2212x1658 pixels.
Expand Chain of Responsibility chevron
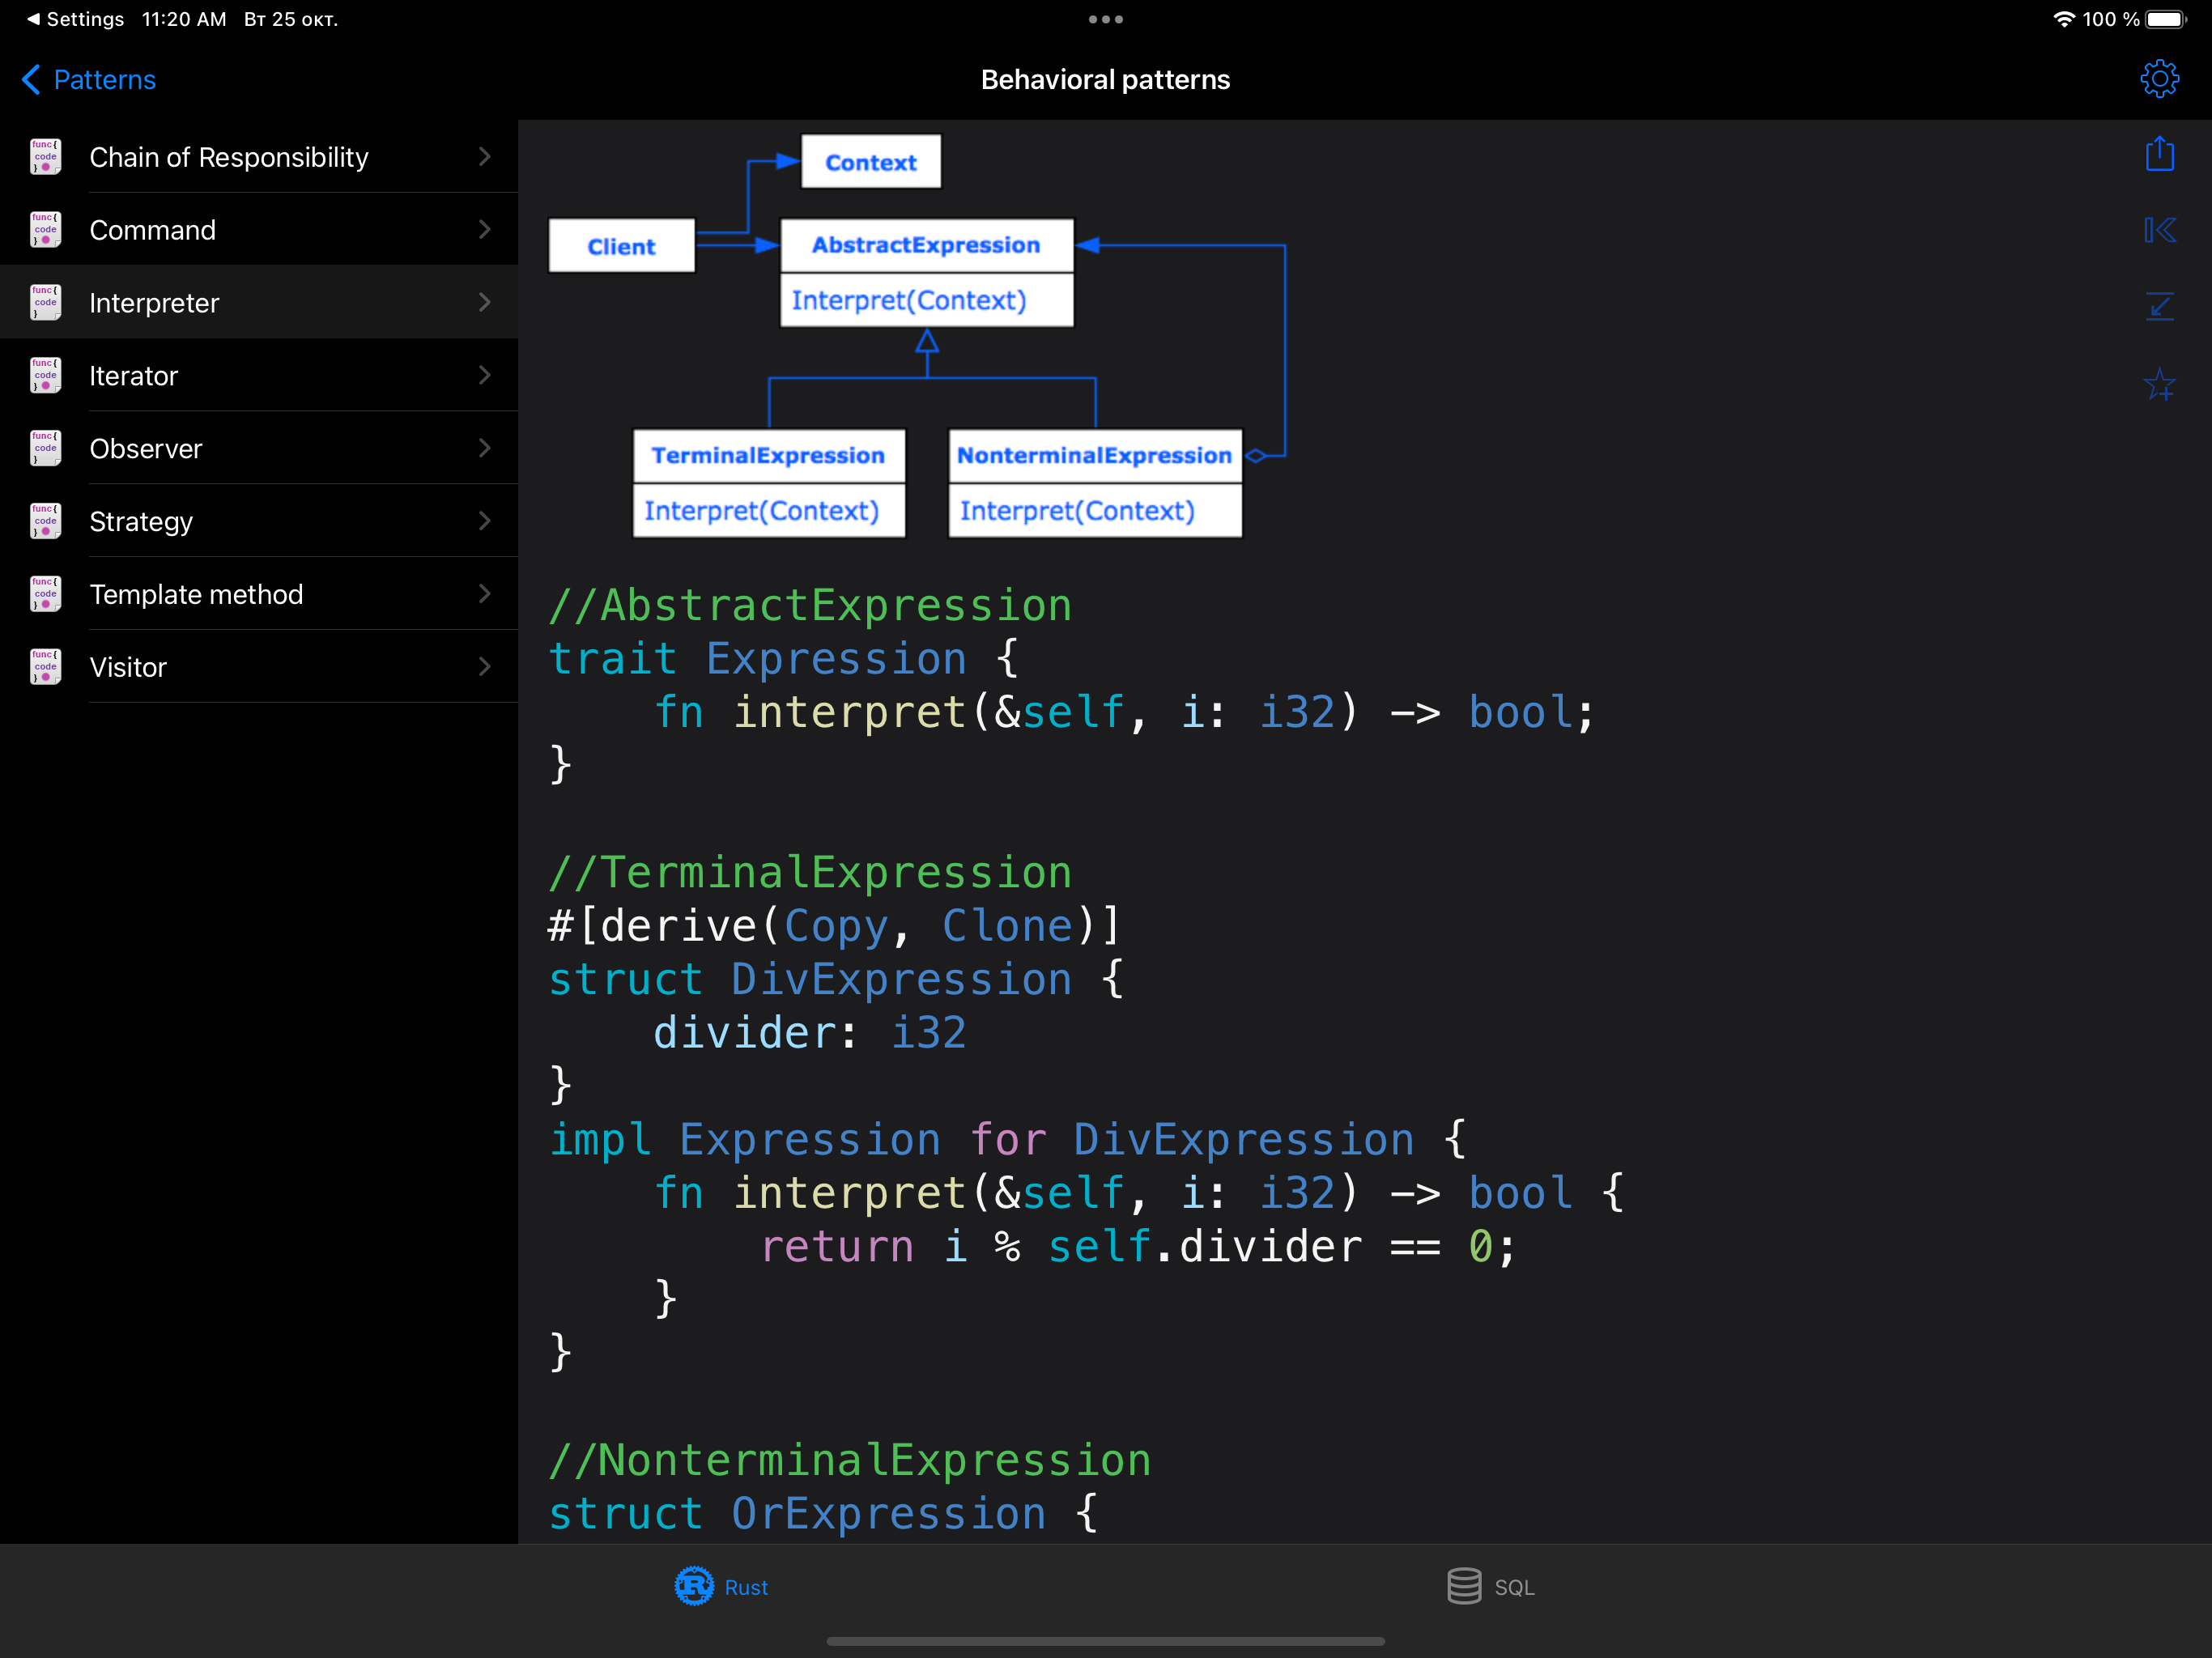tap(484, 156)
